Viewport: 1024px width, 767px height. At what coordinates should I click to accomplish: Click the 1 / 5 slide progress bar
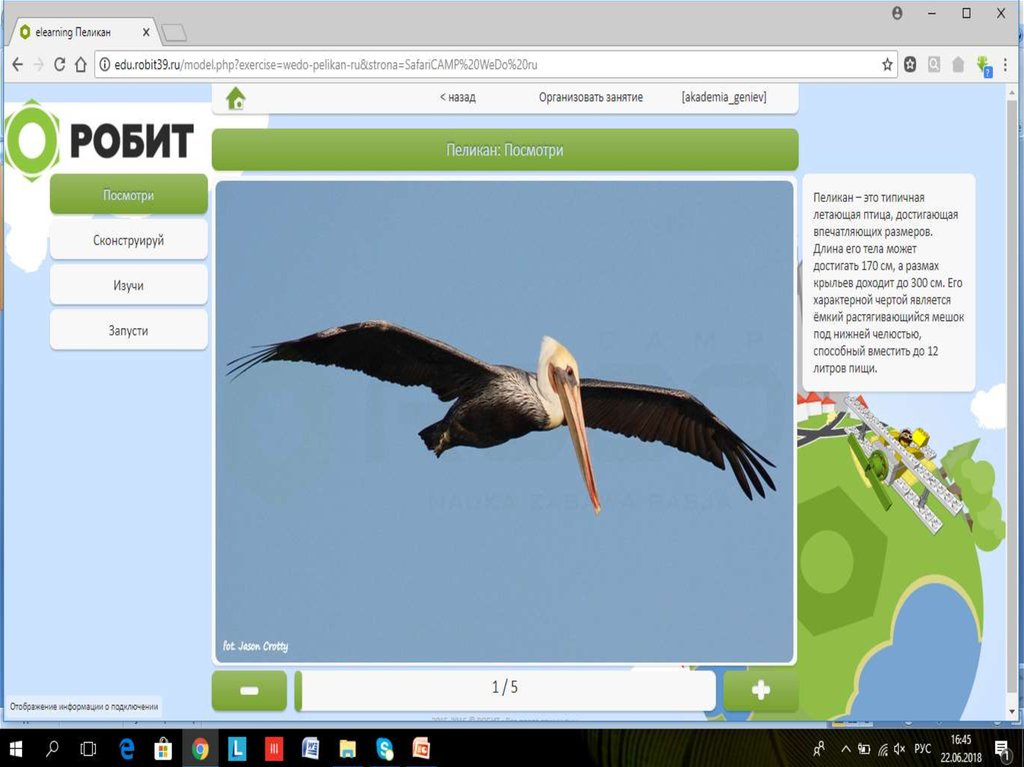coord(505,688)
